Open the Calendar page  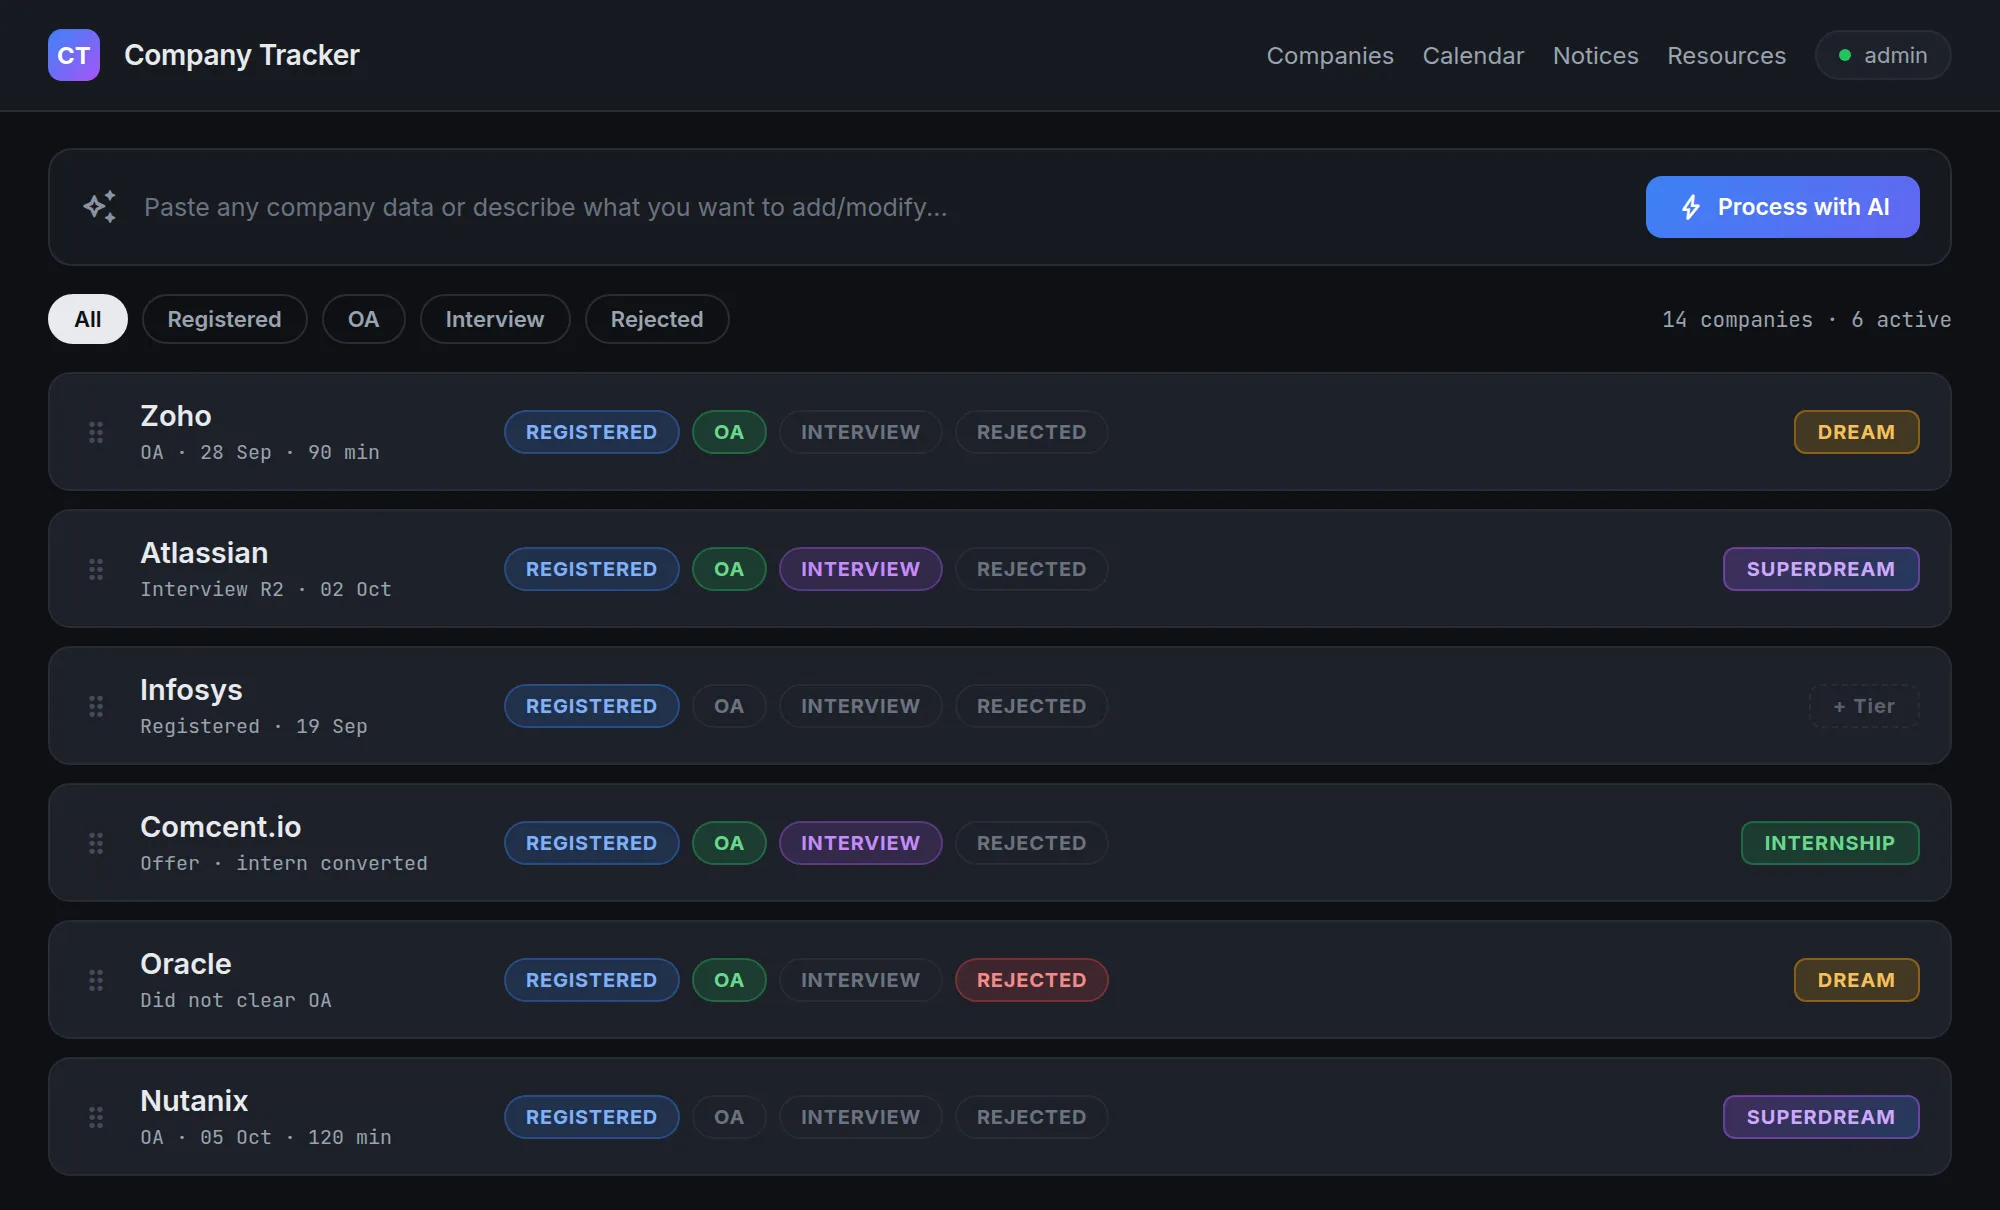[x=1473, y=55]
